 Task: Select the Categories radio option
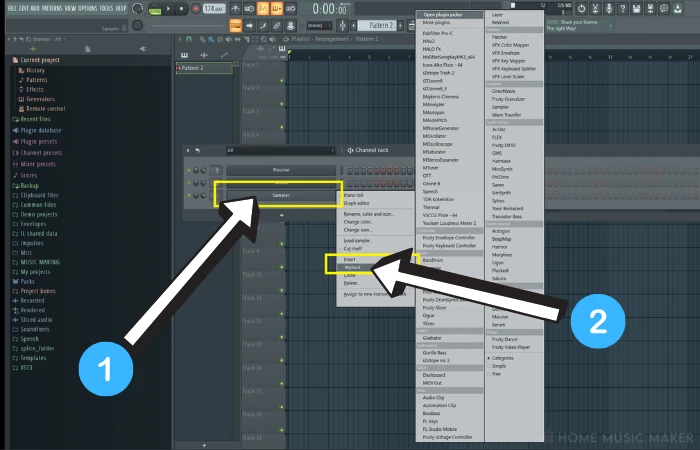(500, 358)
